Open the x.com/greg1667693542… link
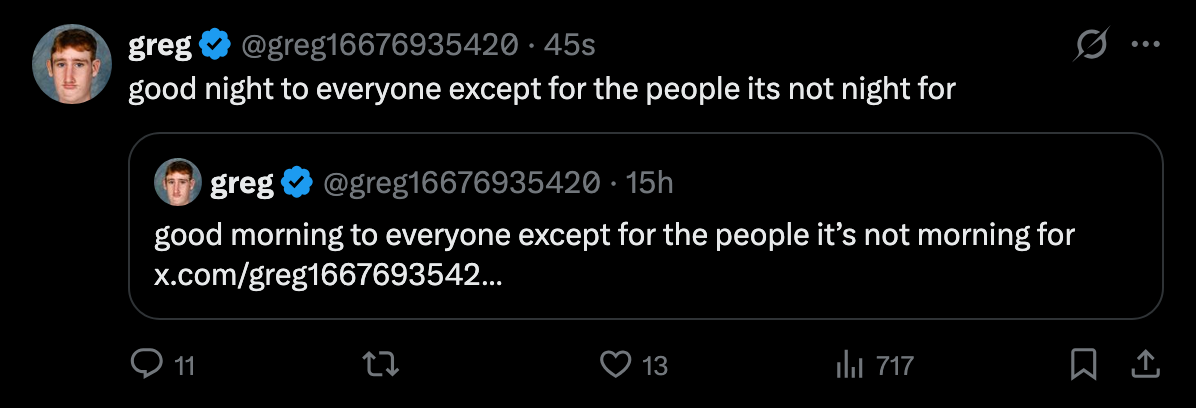Image resolution: width=1196 pixels, height=408 pixels. click(328, 276)
